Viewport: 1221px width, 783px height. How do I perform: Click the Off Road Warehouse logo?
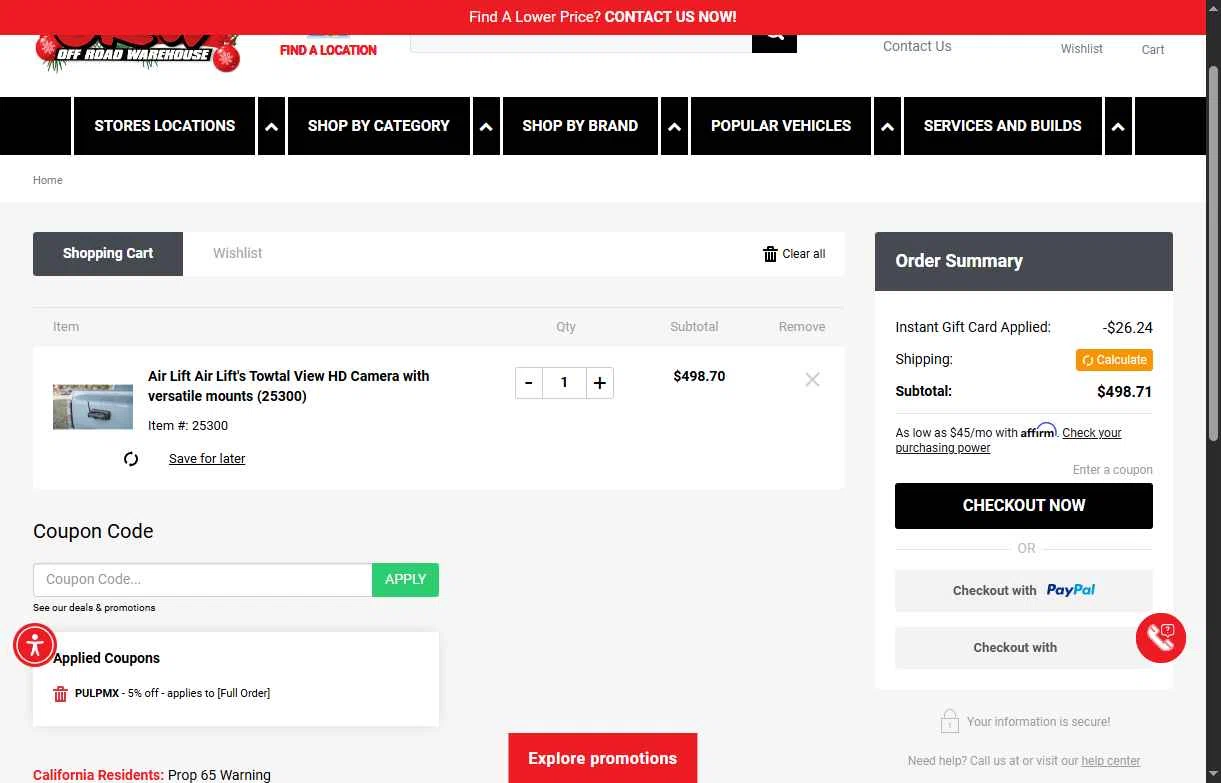click(x=138, y=54)
